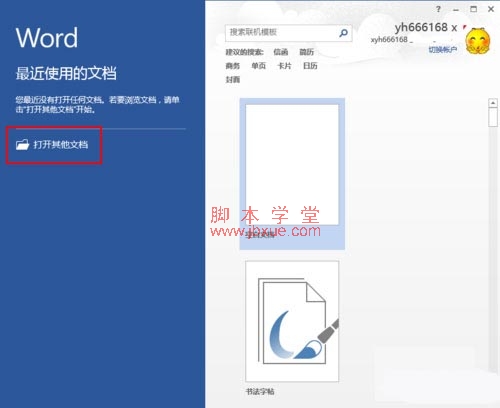The height and width of the screenshot is (408, 500).
Task: Click the user avatar emoji picture
Action: pos(478,42)
